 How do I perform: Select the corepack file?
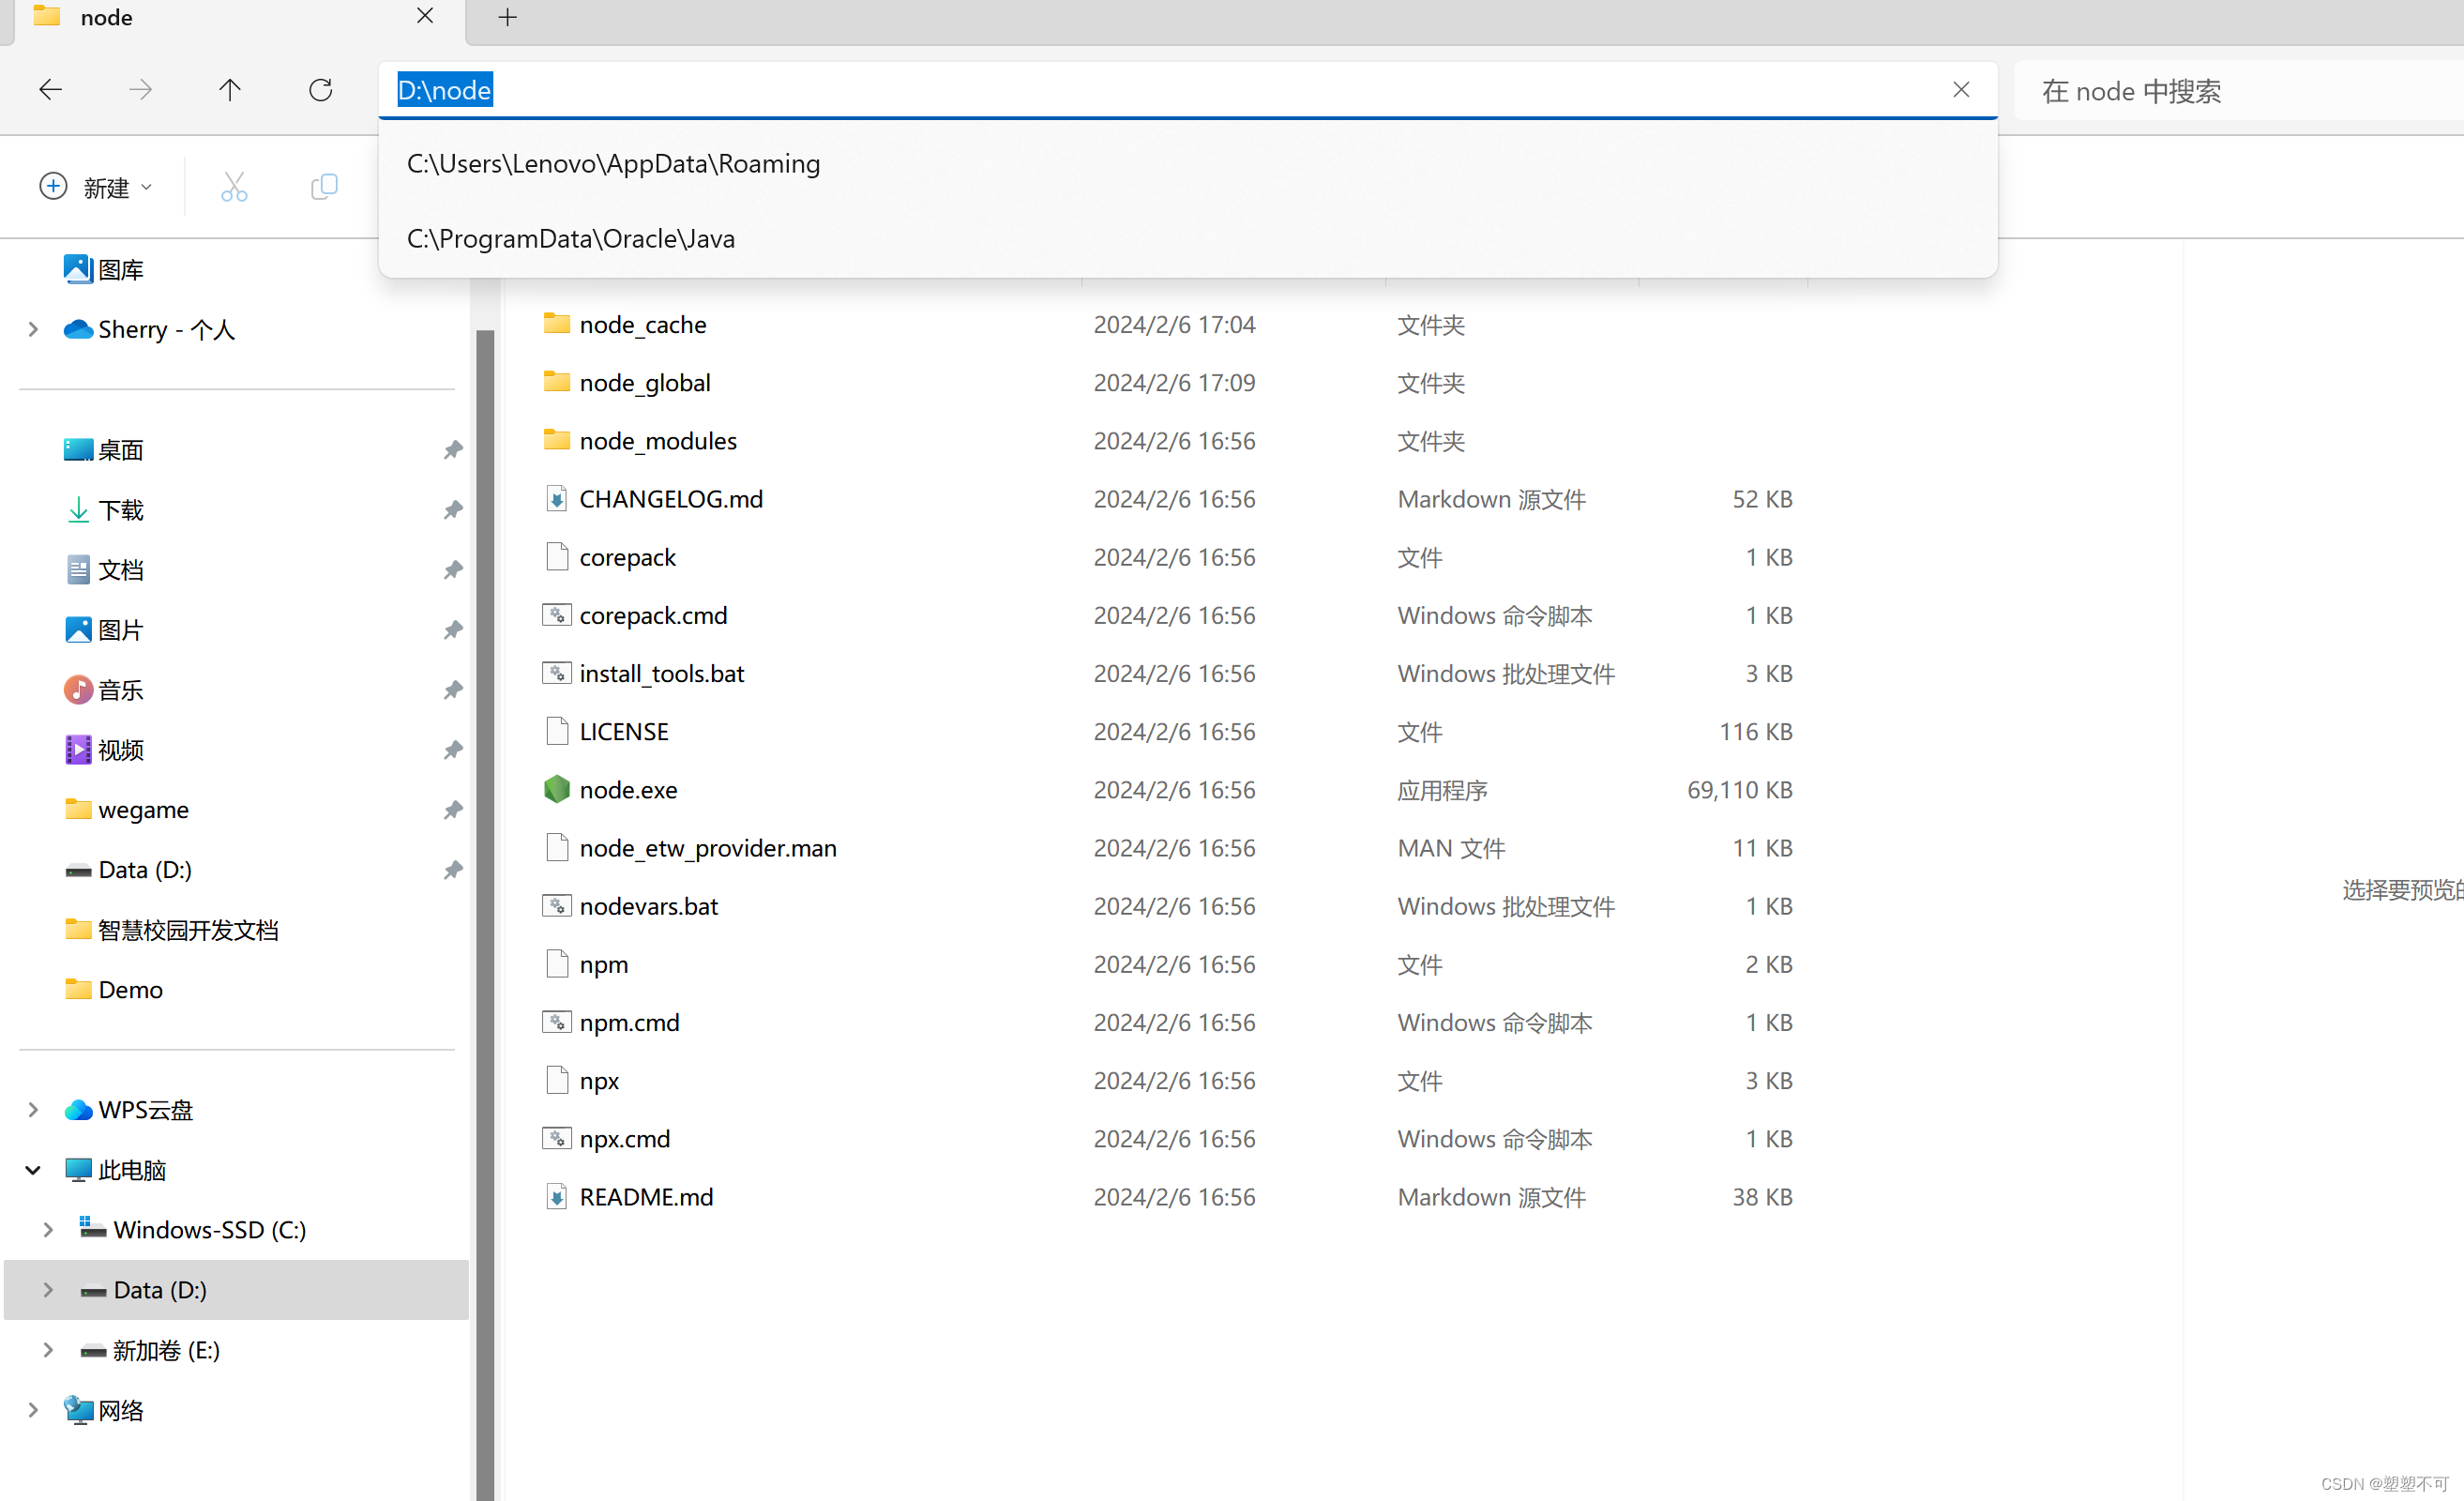(610, 556)
